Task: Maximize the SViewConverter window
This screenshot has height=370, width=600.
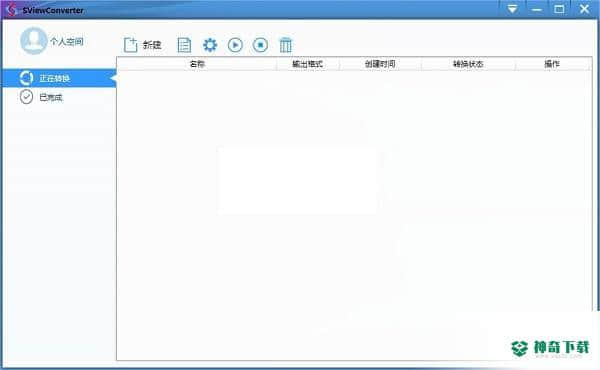Action: point(559,9)
